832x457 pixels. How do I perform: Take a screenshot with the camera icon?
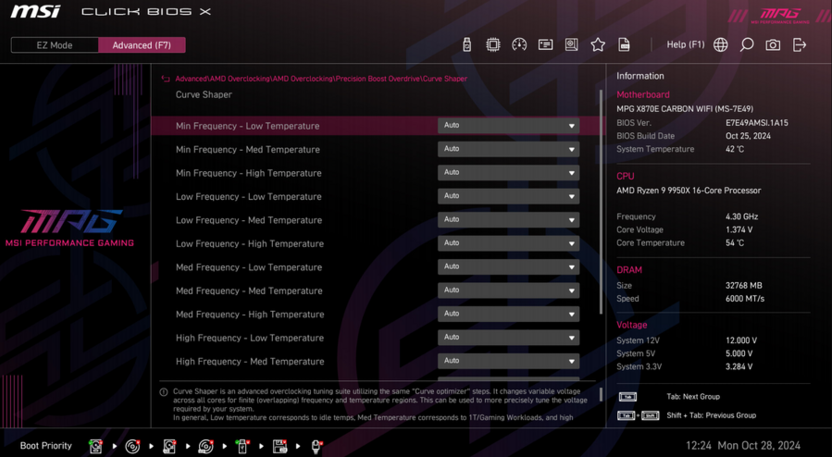(x=773, y=45)
